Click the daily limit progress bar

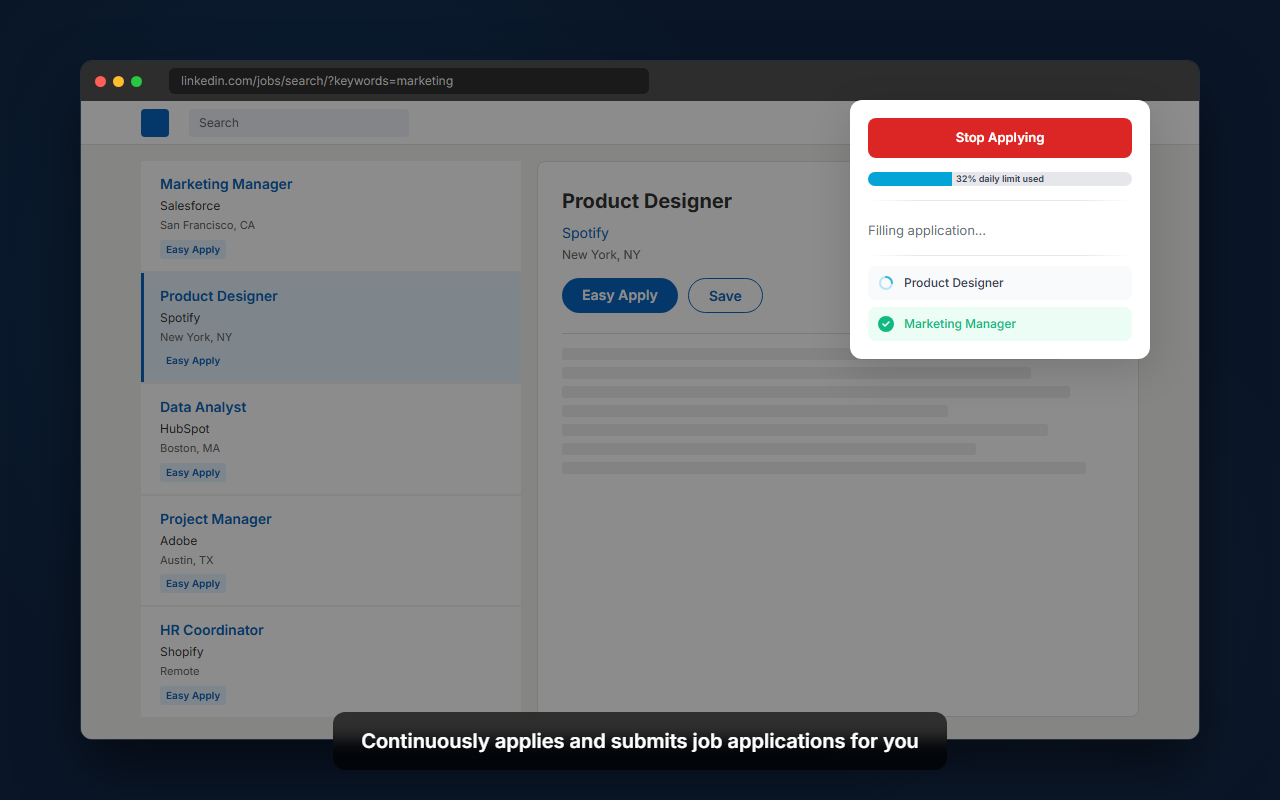(999, 178)
